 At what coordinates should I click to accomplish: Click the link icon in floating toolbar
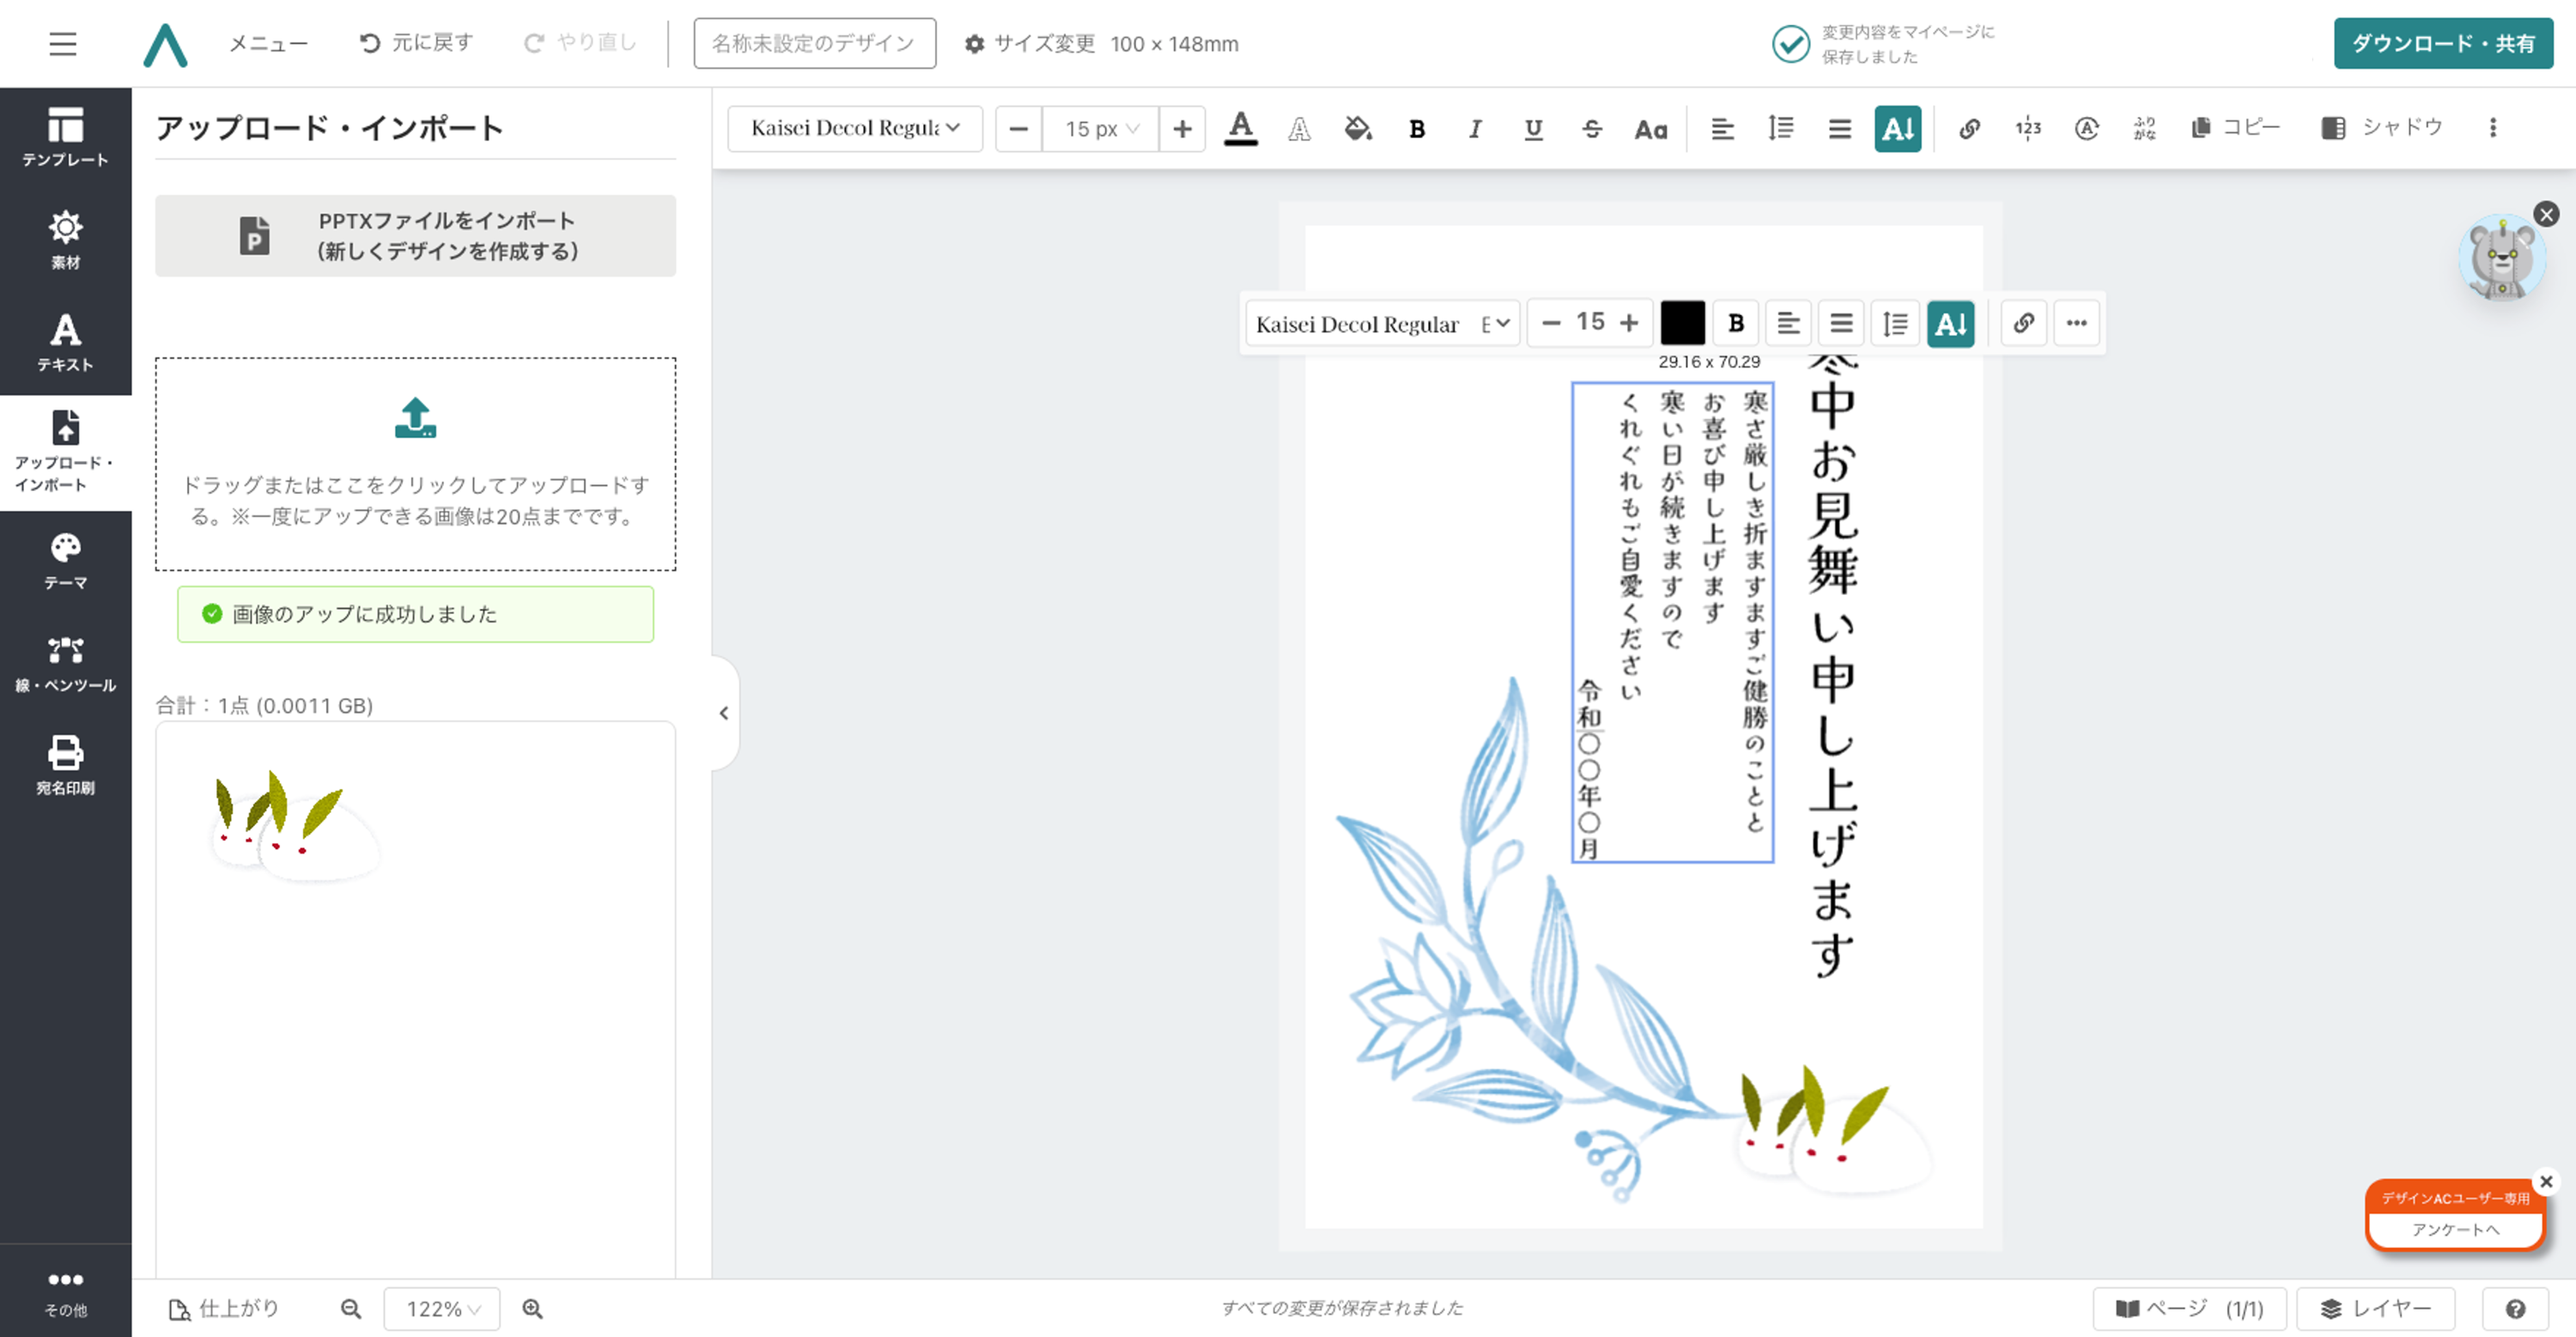coord(2023,323)
